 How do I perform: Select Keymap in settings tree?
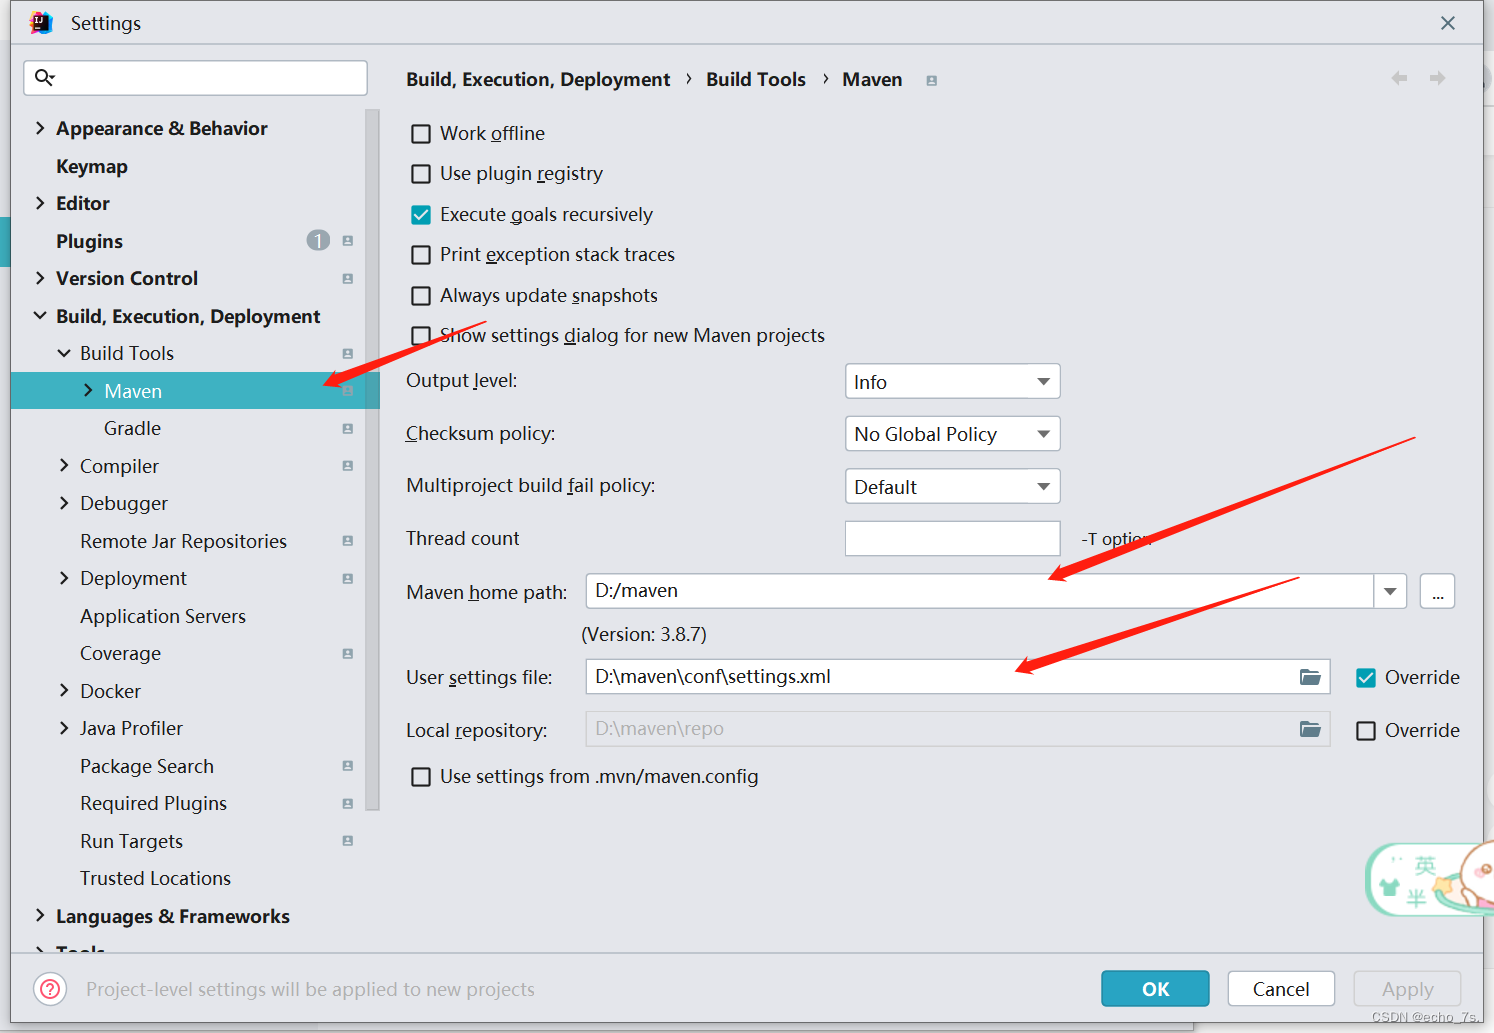point(92,167)
